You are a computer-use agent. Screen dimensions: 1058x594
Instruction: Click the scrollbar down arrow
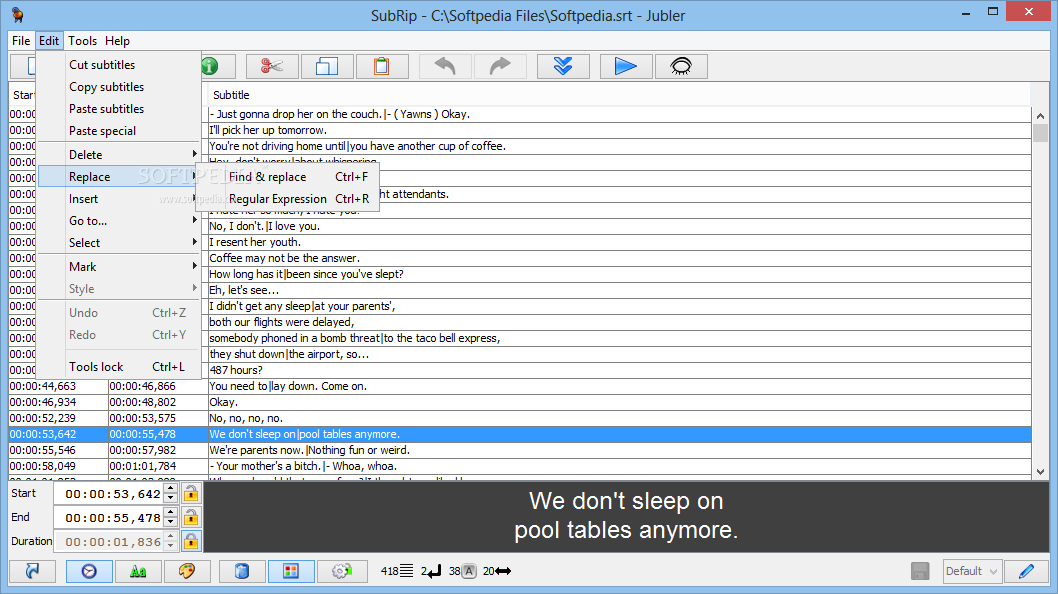pos(1040,472)
